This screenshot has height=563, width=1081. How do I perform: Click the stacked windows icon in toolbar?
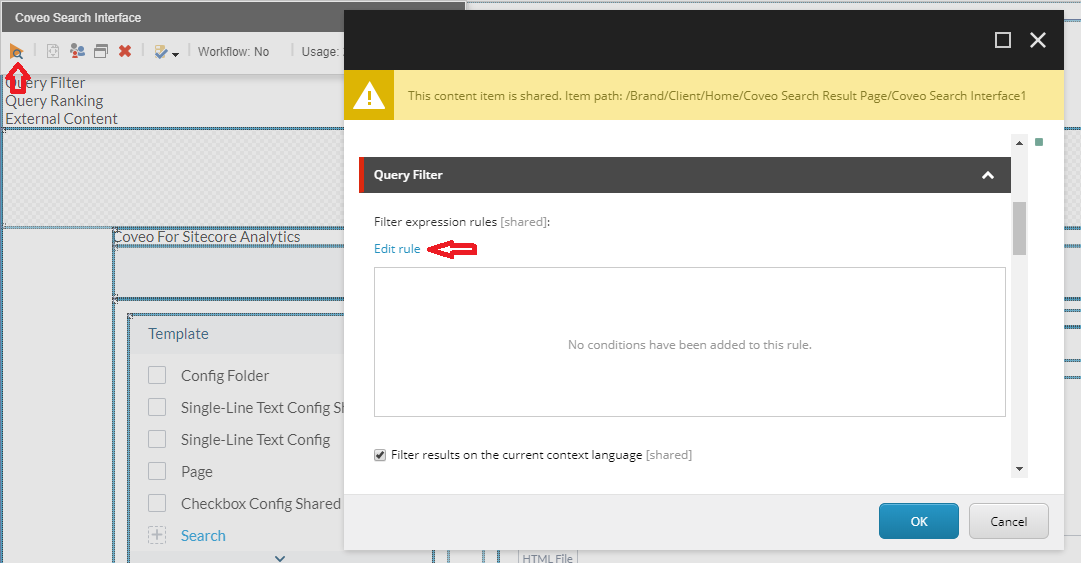(101, 51)
